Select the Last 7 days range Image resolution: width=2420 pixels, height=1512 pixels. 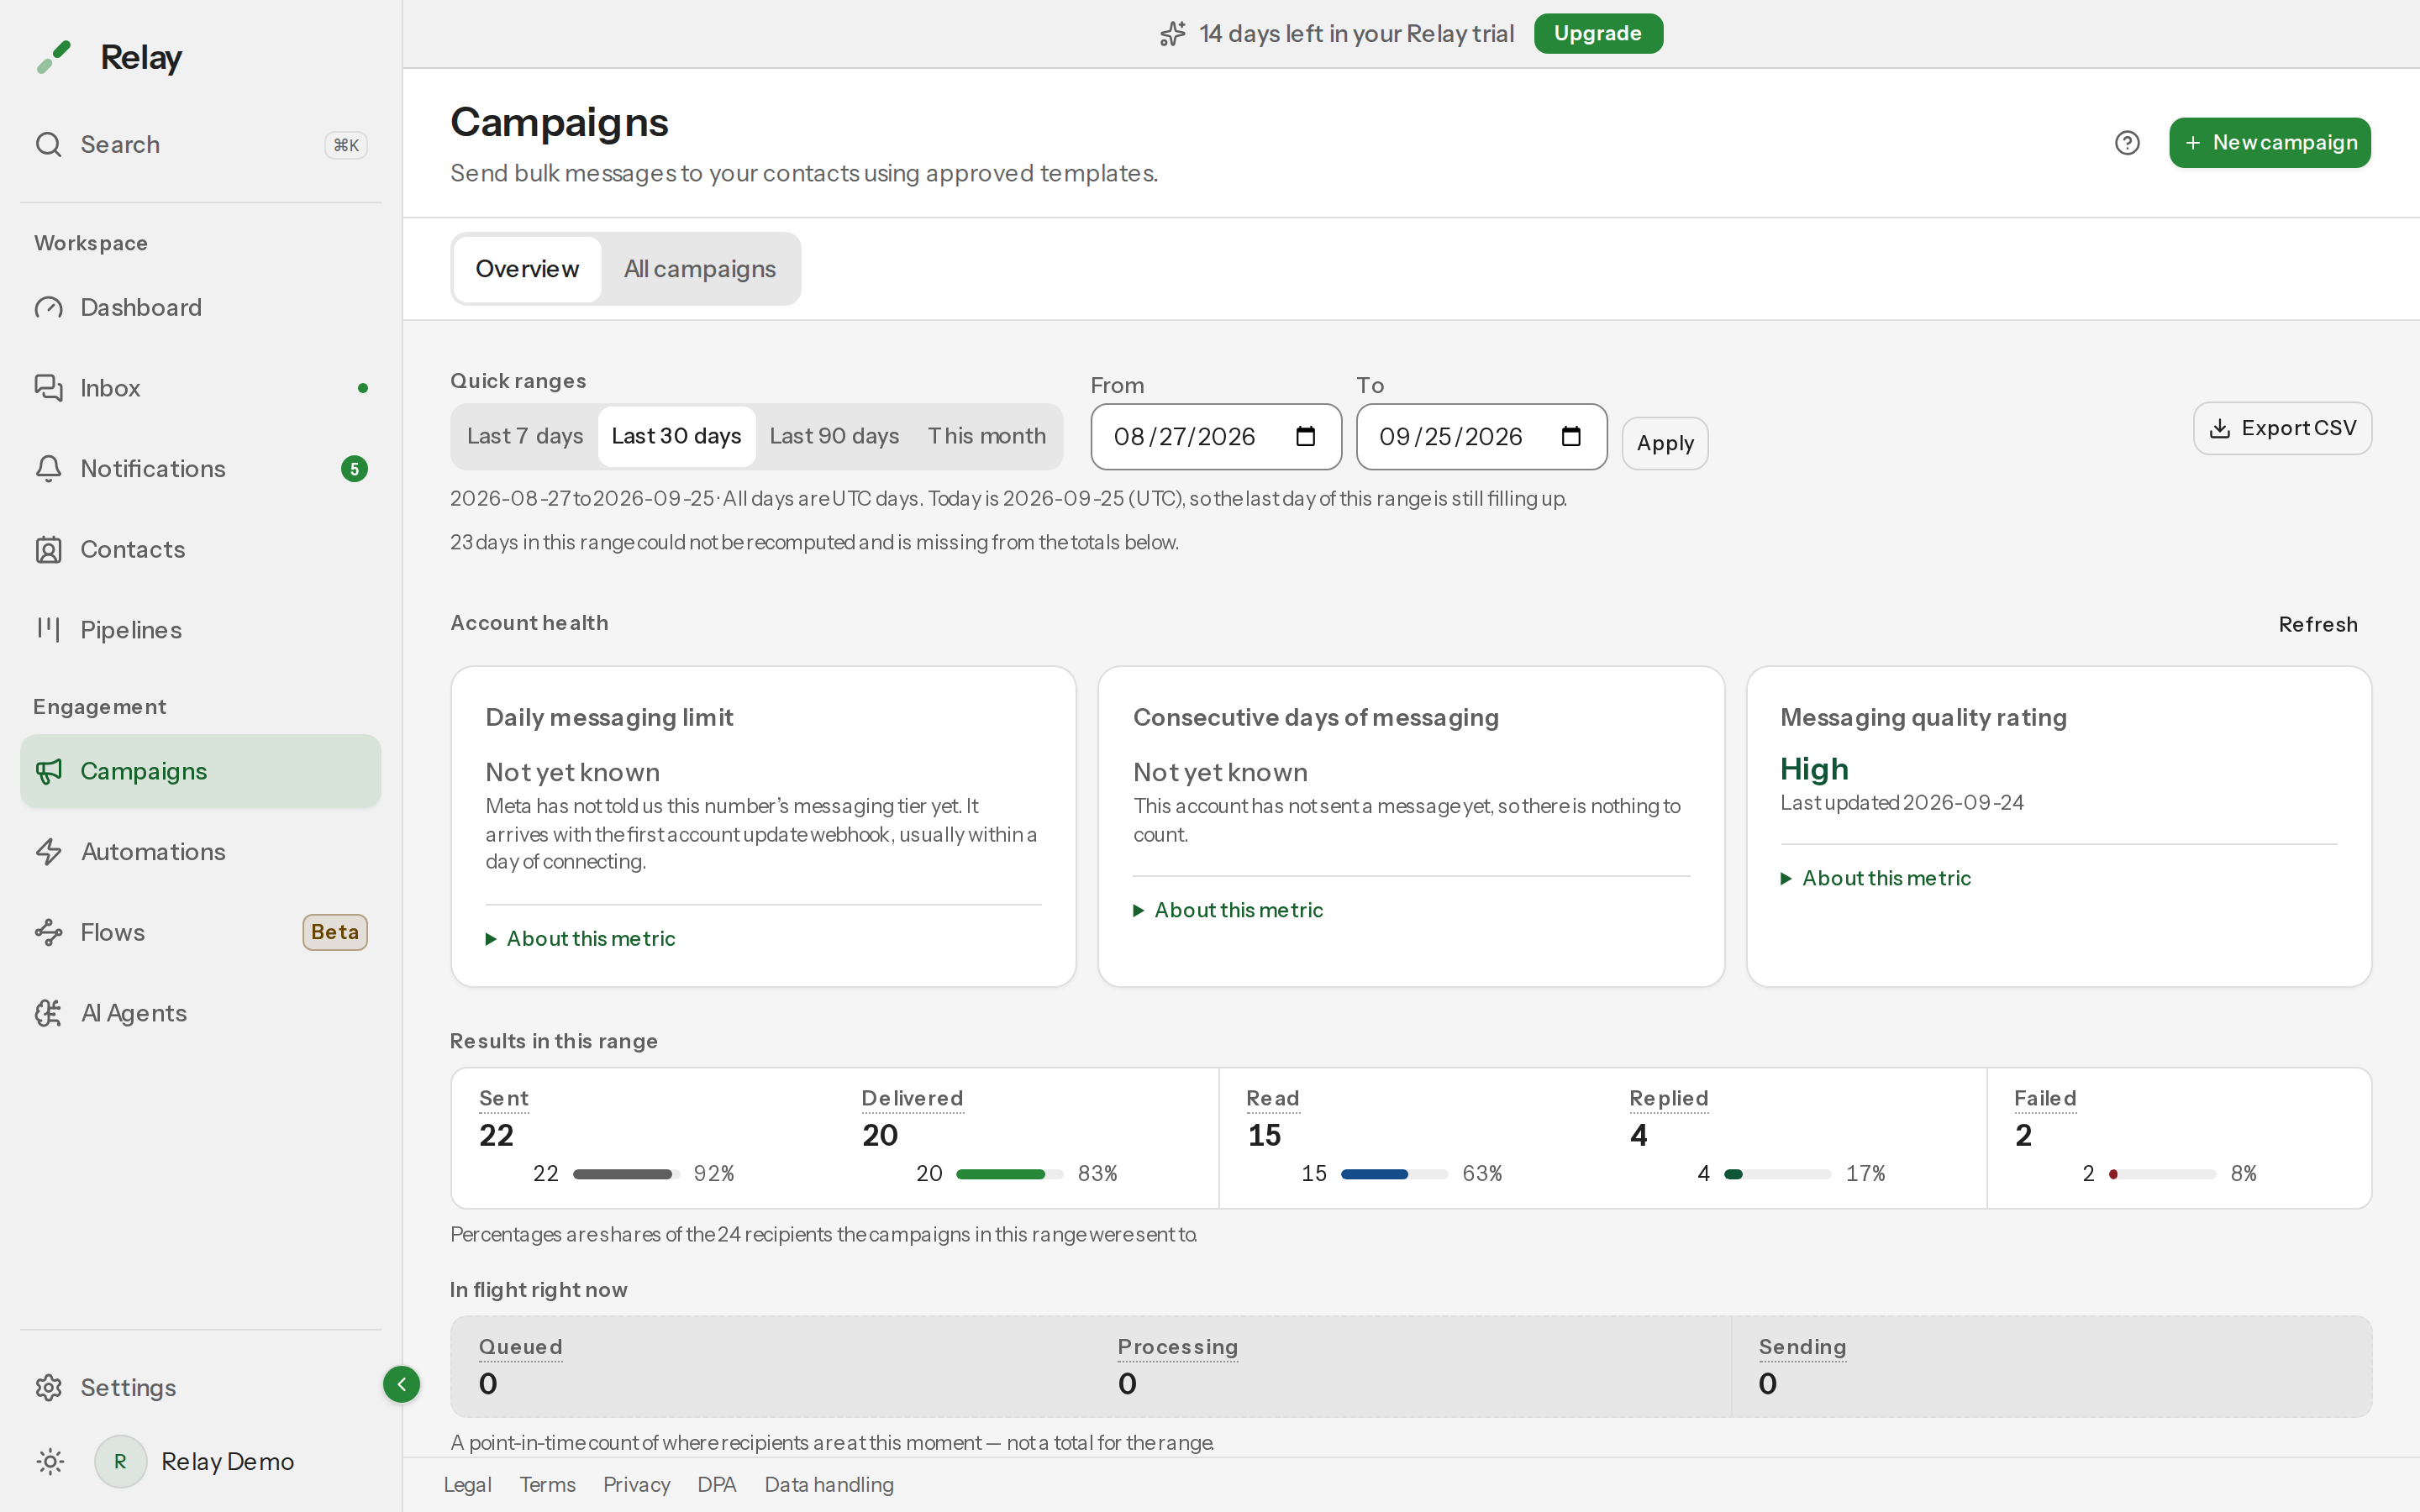pos(525,436)
